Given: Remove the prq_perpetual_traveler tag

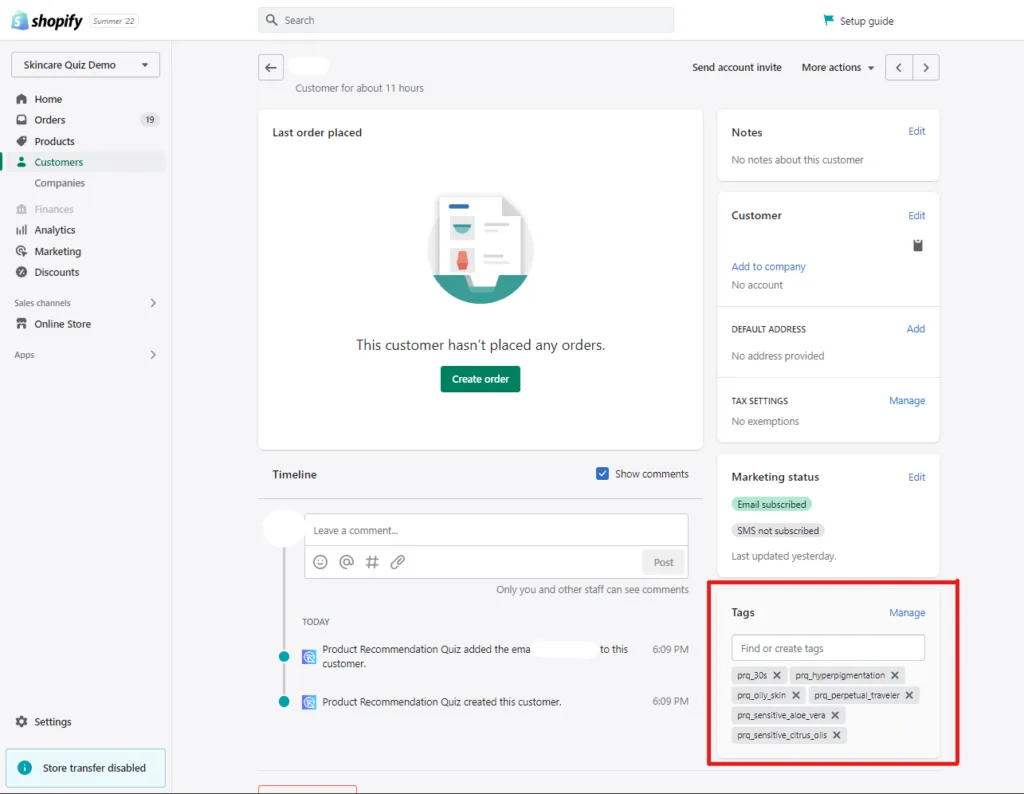Looking at the screenshot, I should 909,695.
